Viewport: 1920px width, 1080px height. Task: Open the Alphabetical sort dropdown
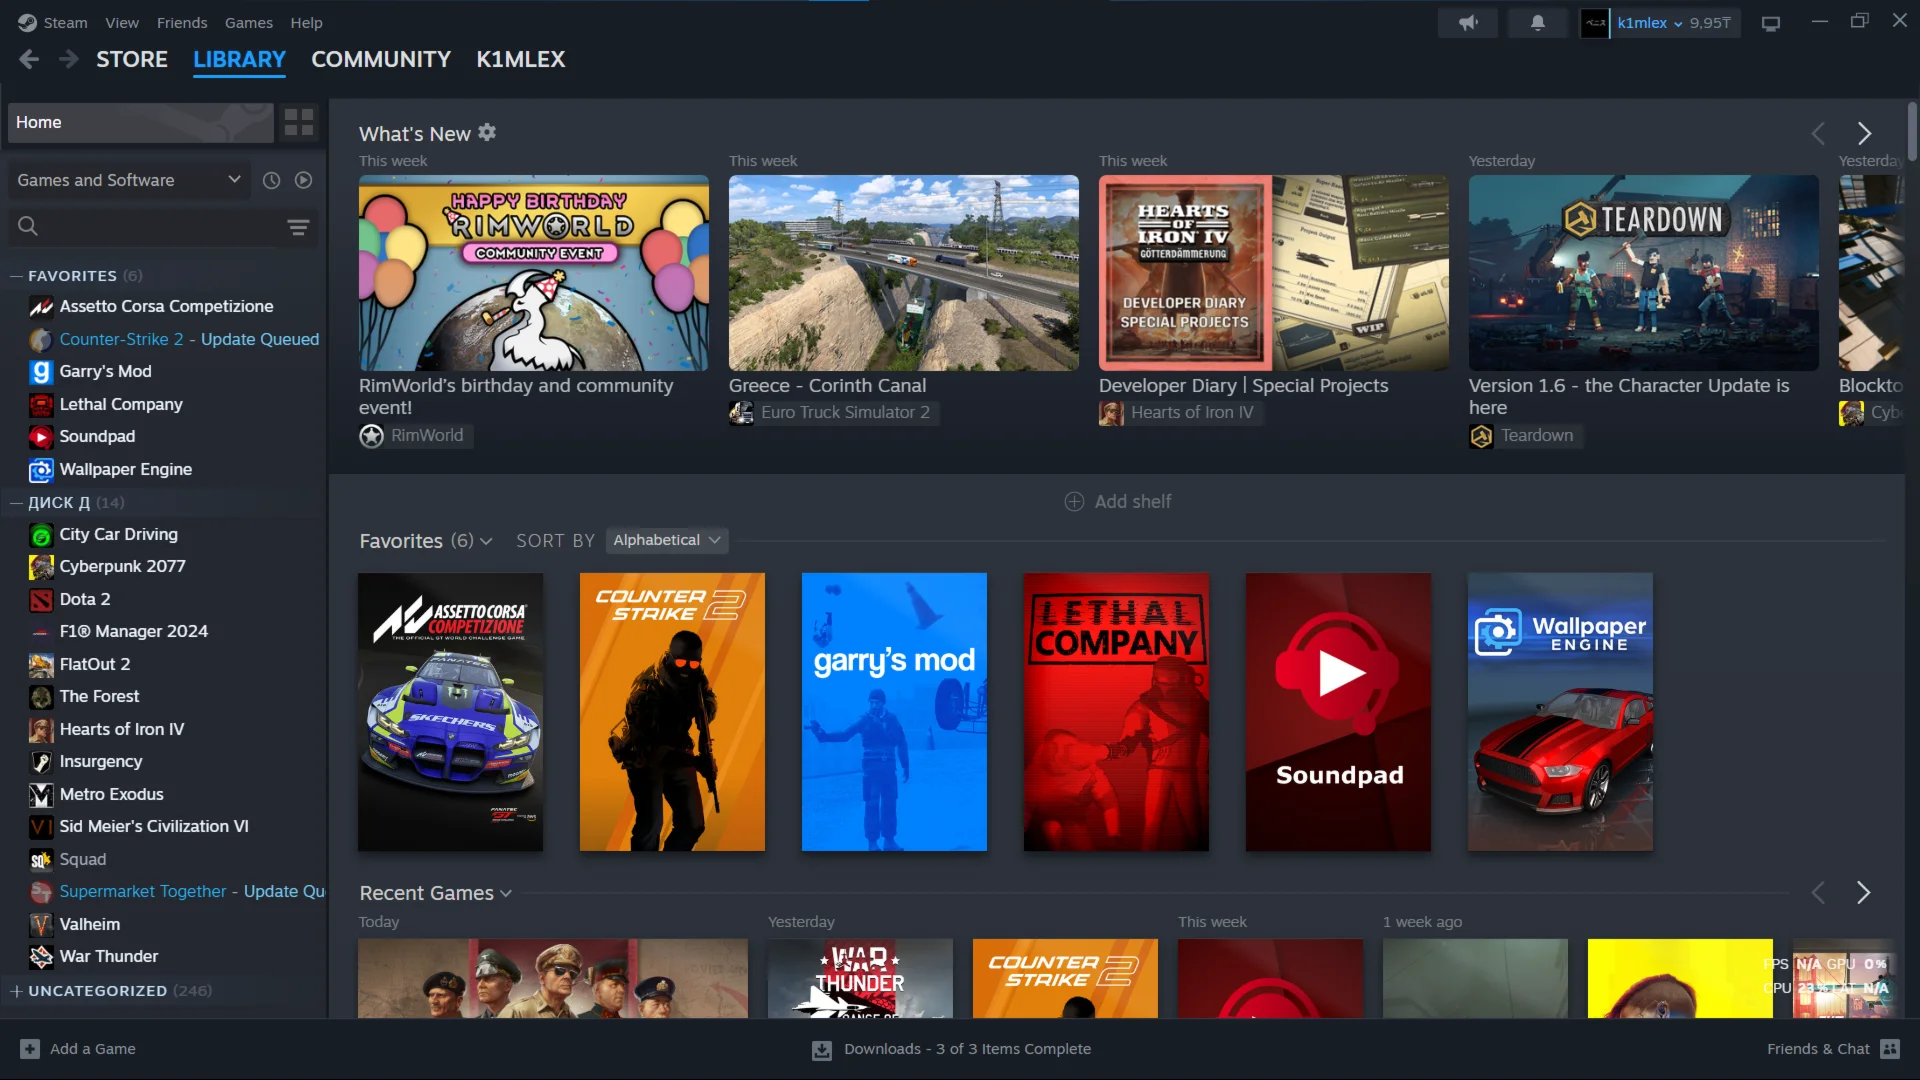(666, 540)
